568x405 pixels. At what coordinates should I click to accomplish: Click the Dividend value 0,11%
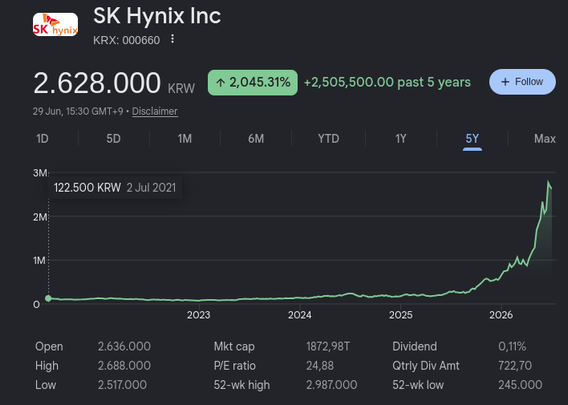(x=512, y=346)
